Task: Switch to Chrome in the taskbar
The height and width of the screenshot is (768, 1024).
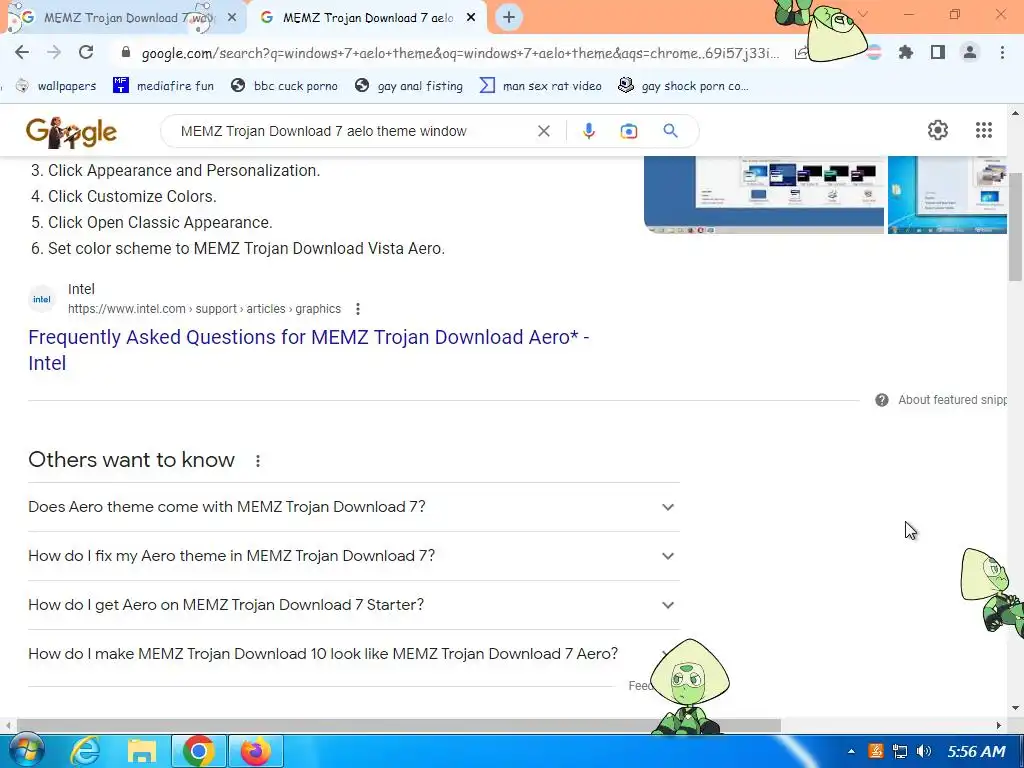Action: click(x=199, y=752)
